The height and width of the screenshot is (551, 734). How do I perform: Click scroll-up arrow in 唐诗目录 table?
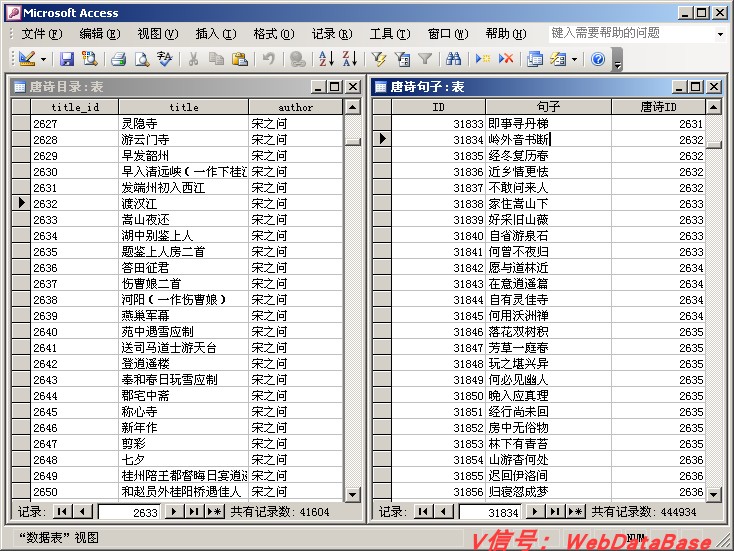coord(352,107)
